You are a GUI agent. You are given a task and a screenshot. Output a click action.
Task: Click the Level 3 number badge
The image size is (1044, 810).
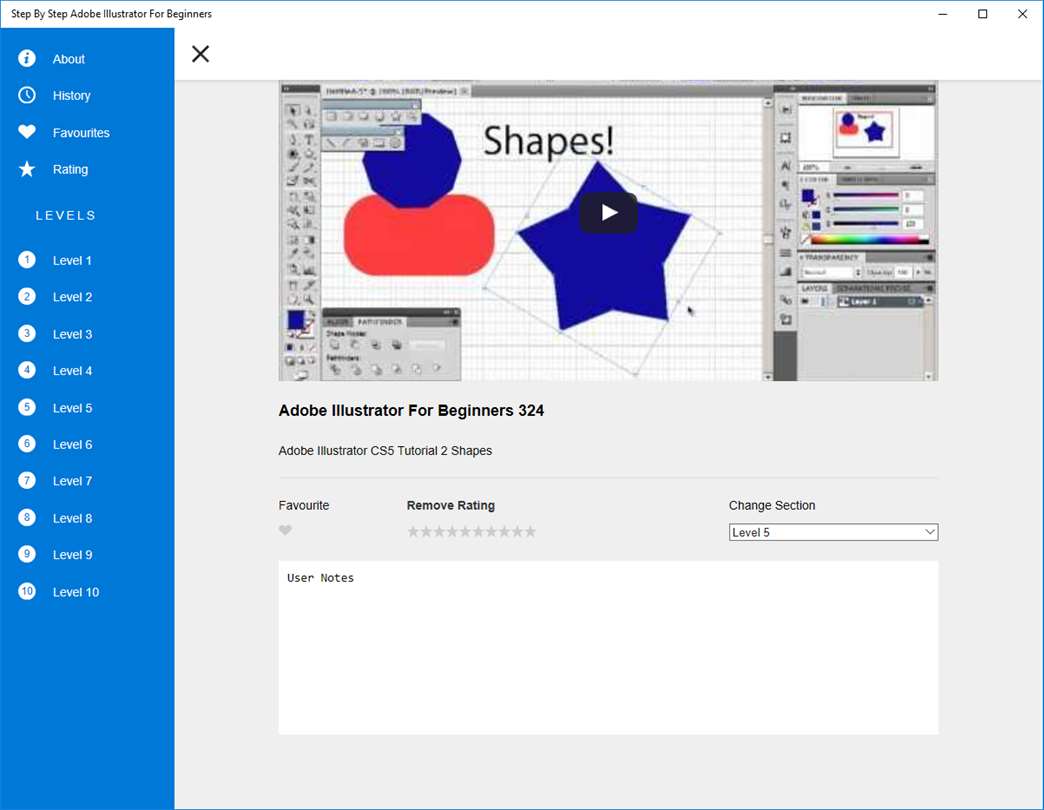(x=27, y=333)
